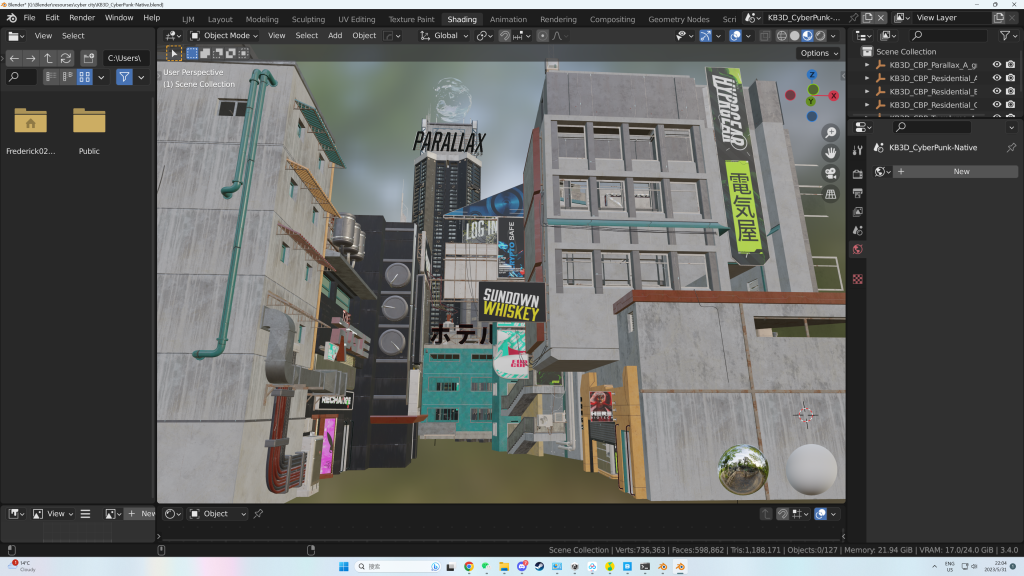Switch to the Layout workspace tab
This screenshot has width=1024, height=576.
220,19
